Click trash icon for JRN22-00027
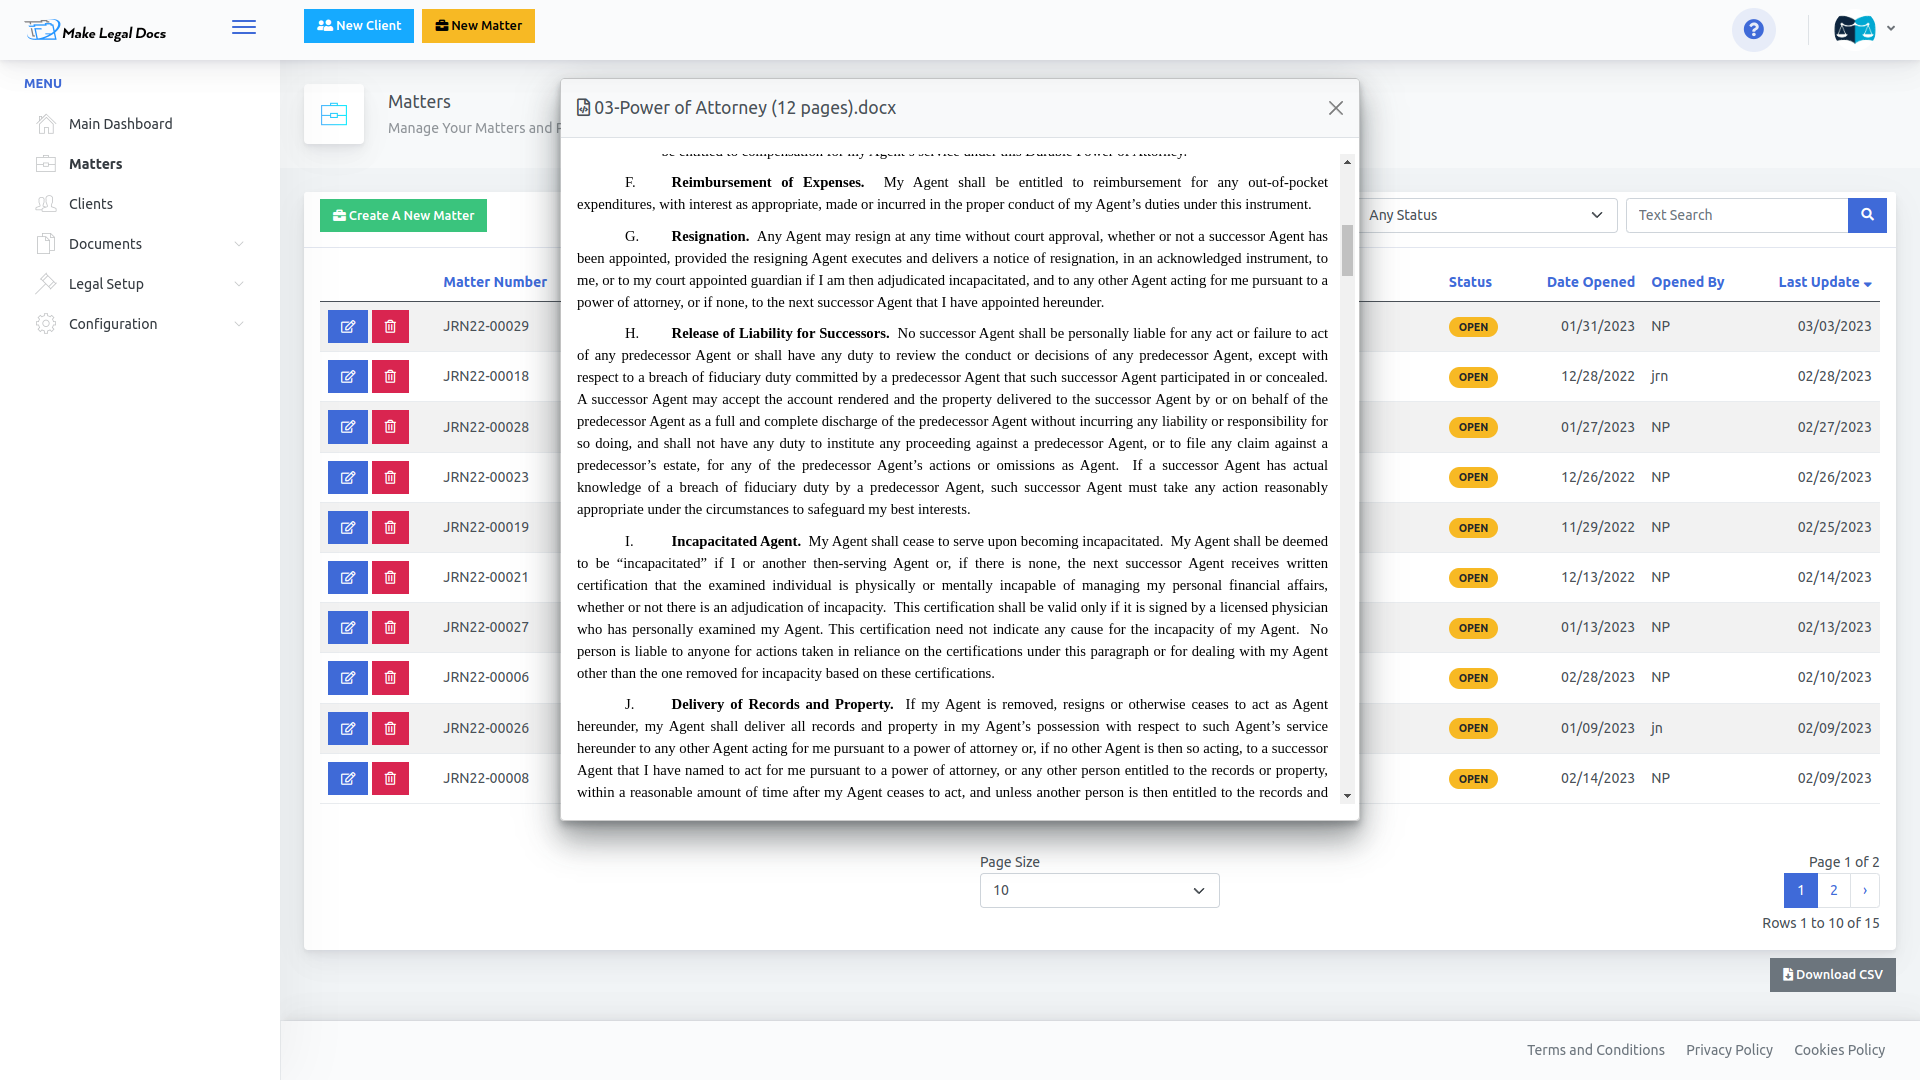The height and width of the screenshot is (1080, 1920). (x=390, y=628)
